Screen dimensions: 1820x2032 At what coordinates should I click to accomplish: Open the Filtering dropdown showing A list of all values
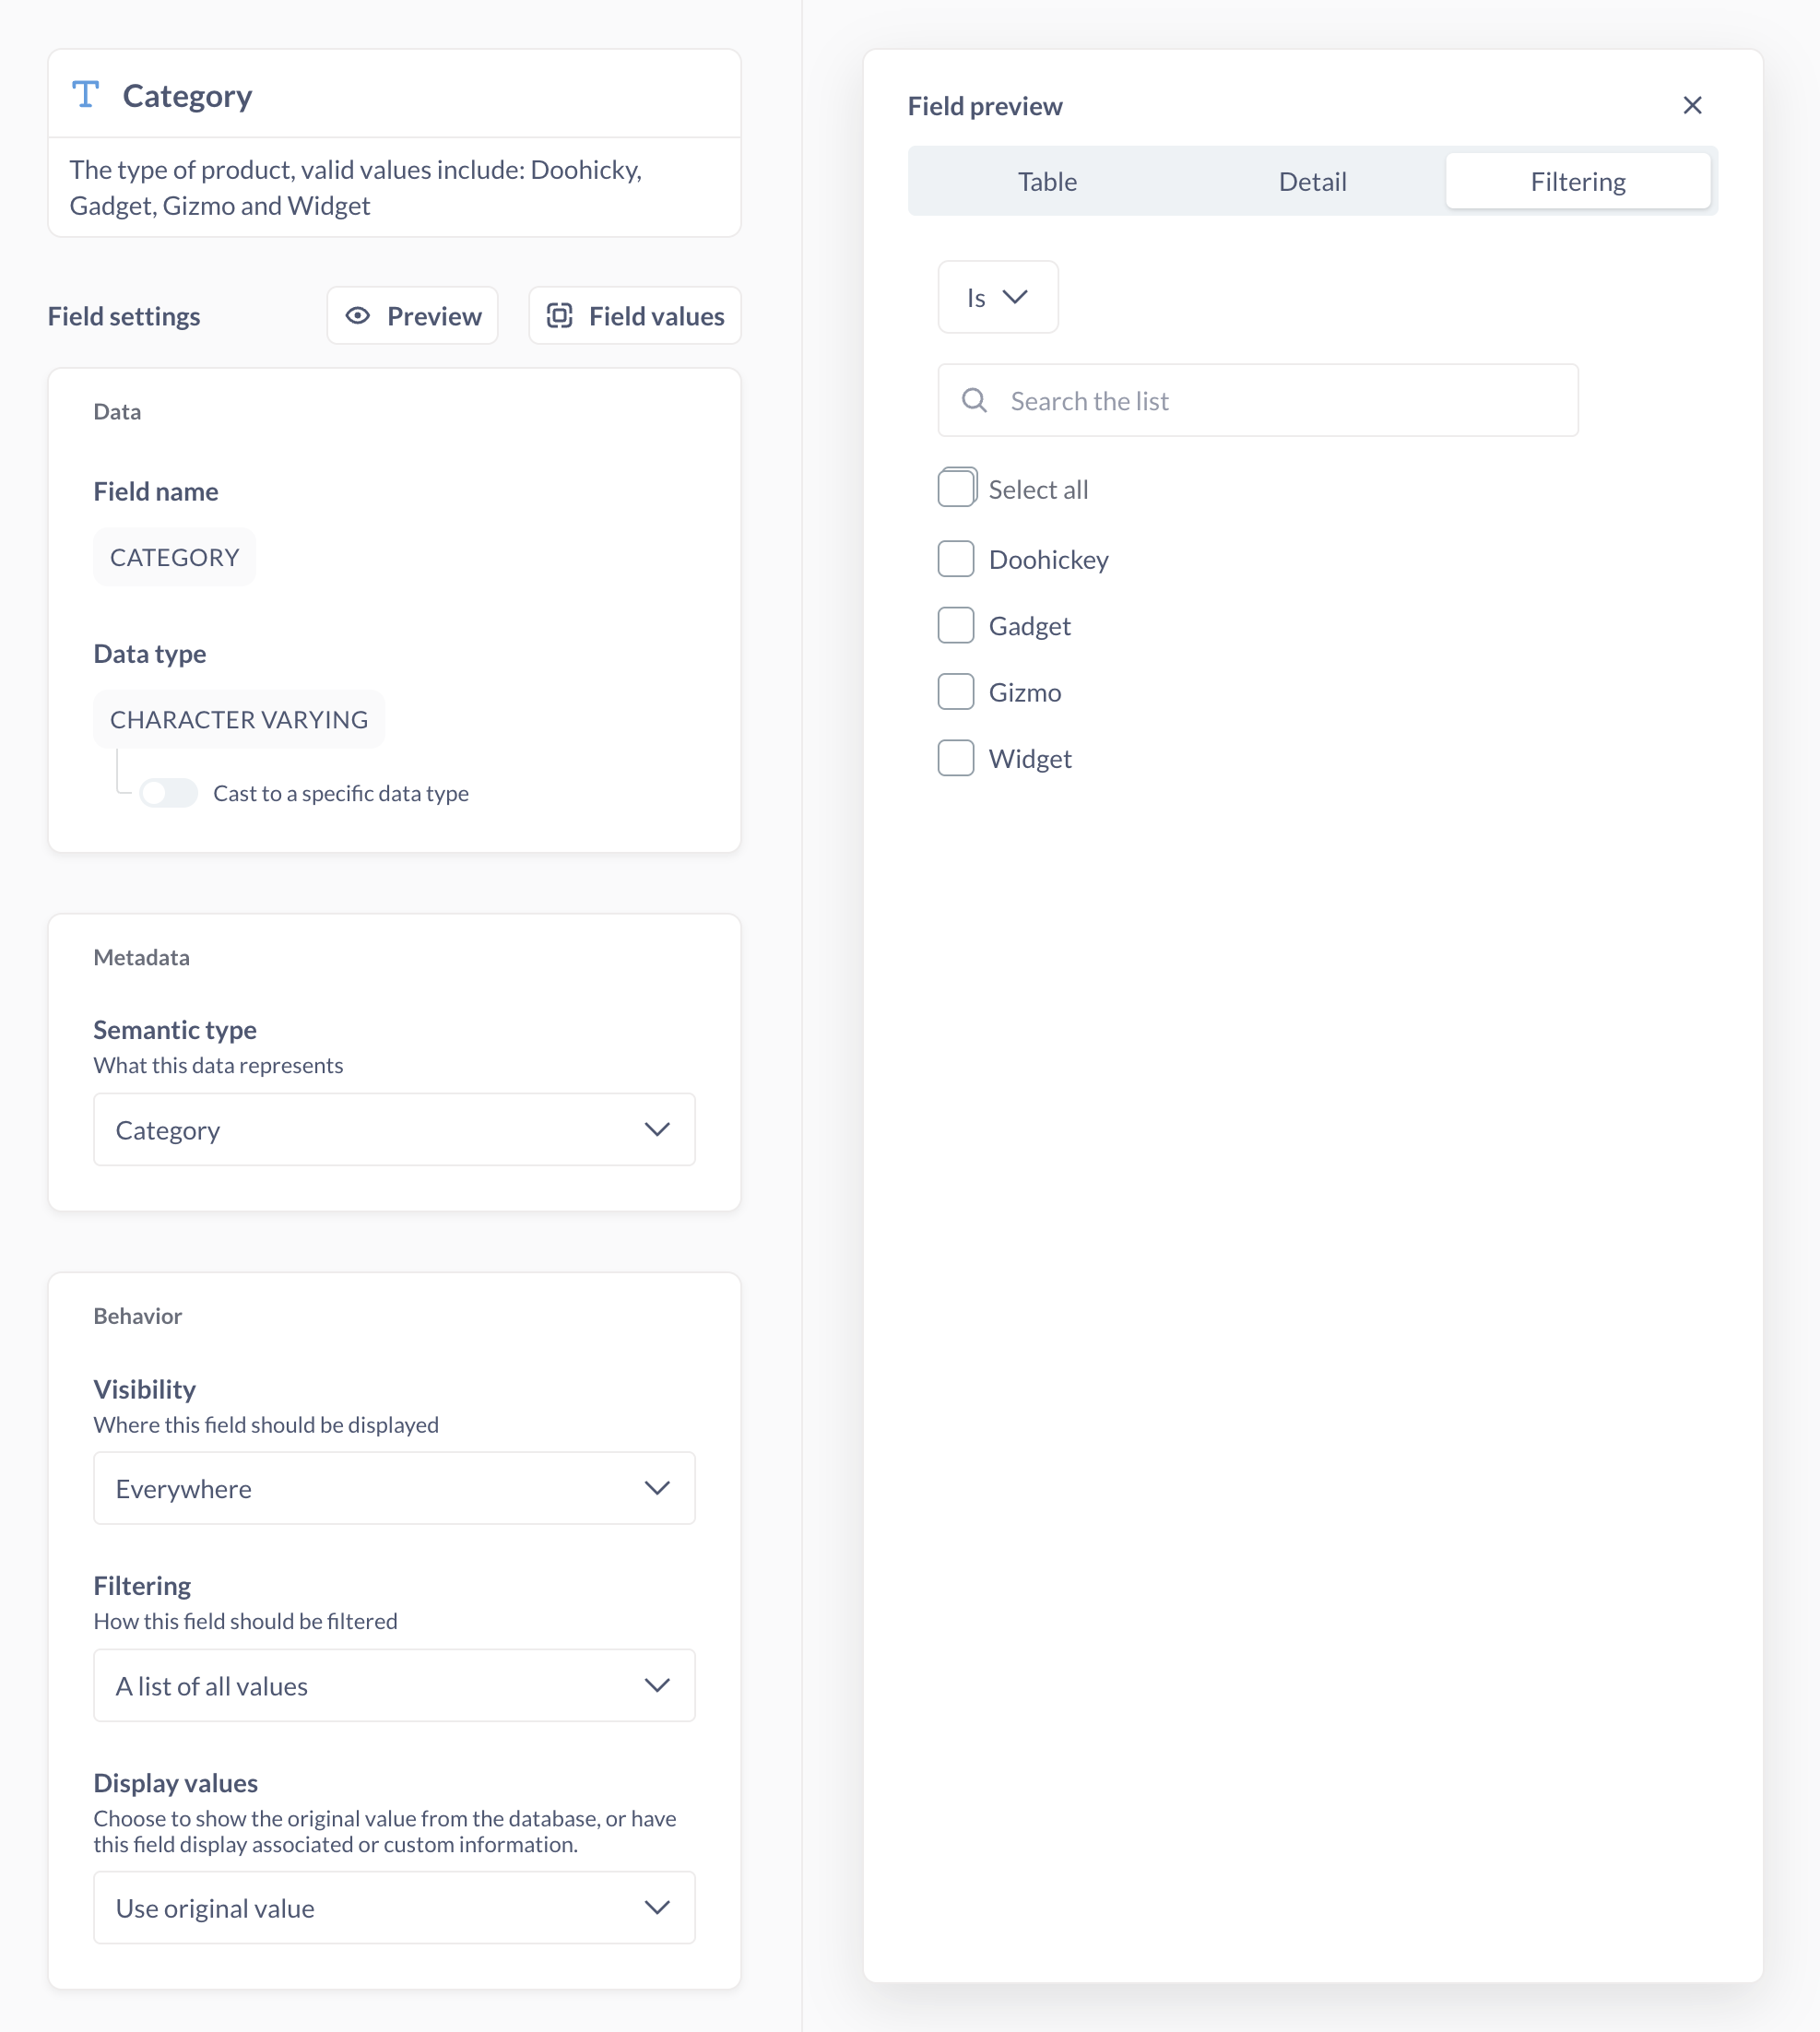coord(394,1685)
